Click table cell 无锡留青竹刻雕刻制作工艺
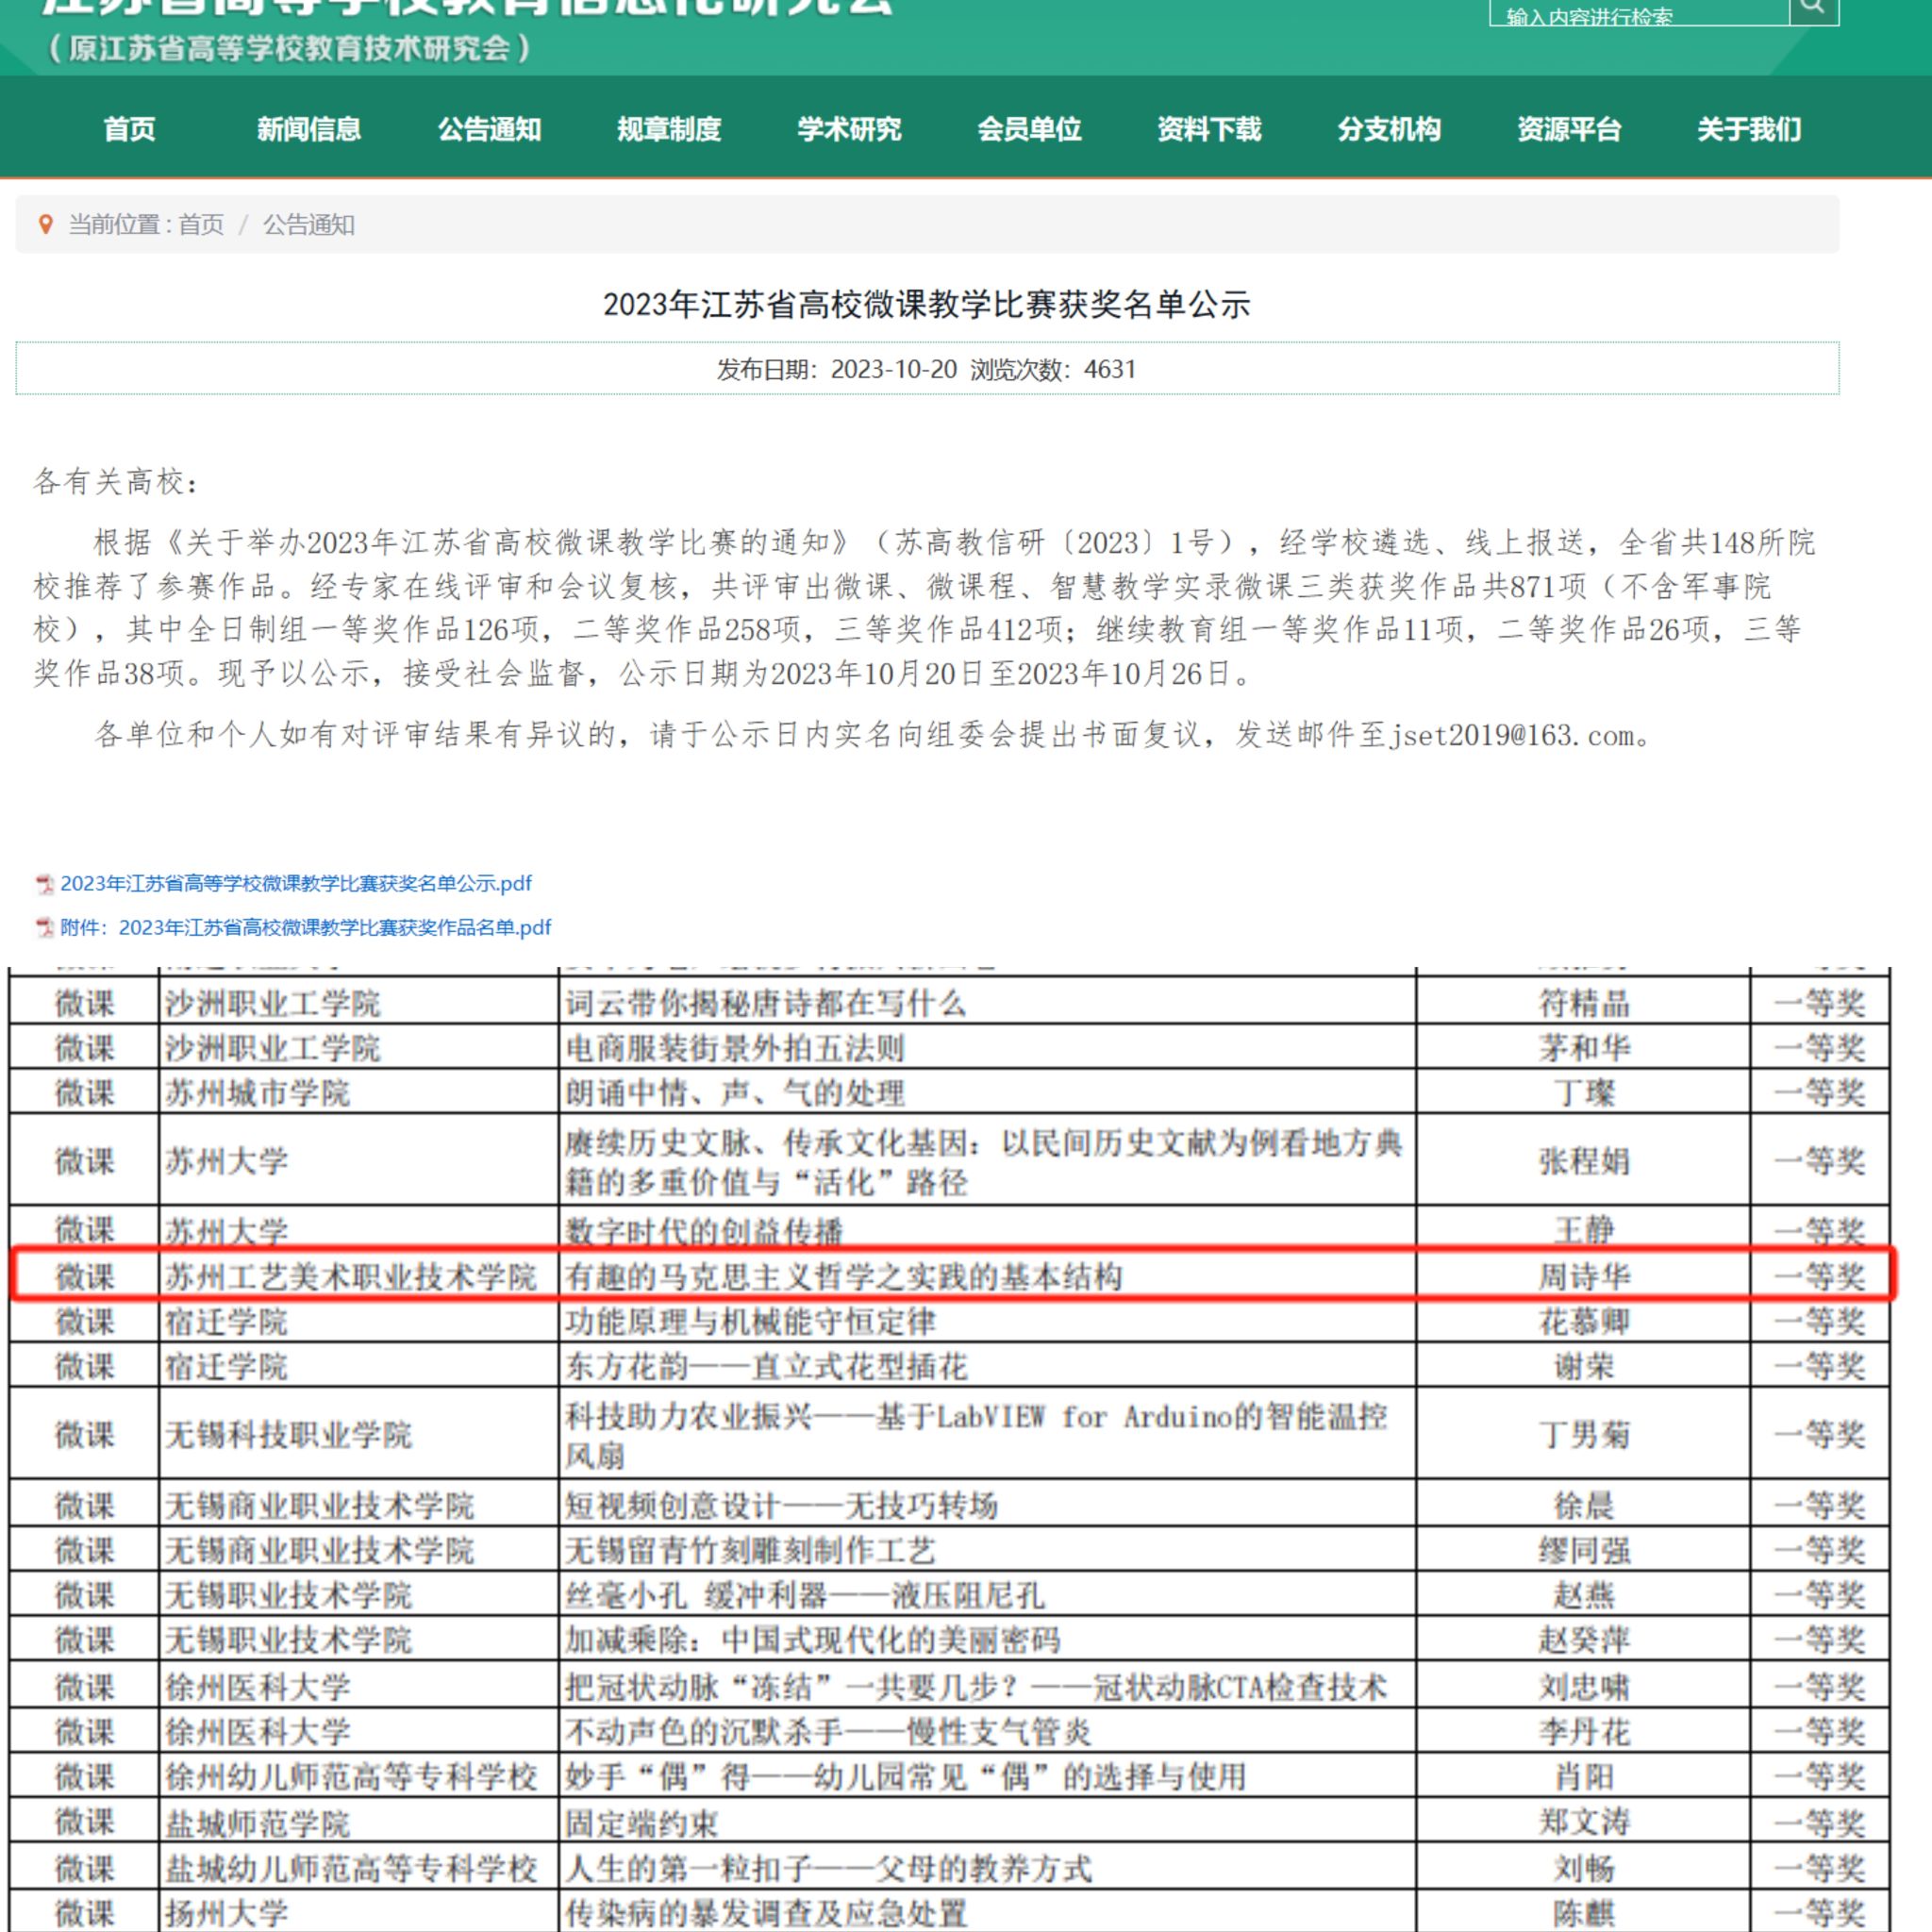The image size is (1932, 1932). pyautogui.click(x=987, y=1550)
